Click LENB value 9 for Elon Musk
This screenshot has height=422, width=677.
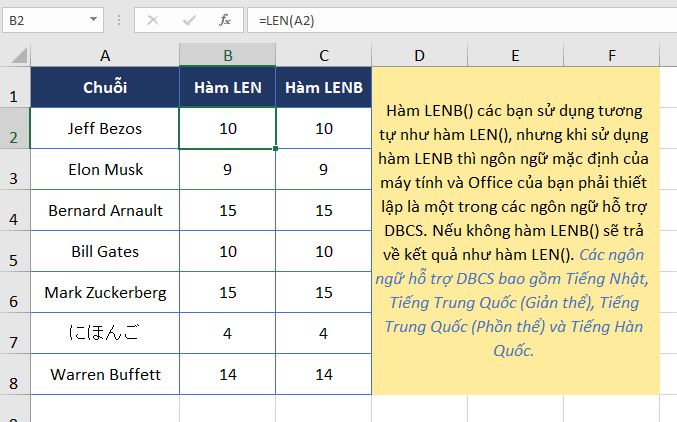tap(324, 169)
